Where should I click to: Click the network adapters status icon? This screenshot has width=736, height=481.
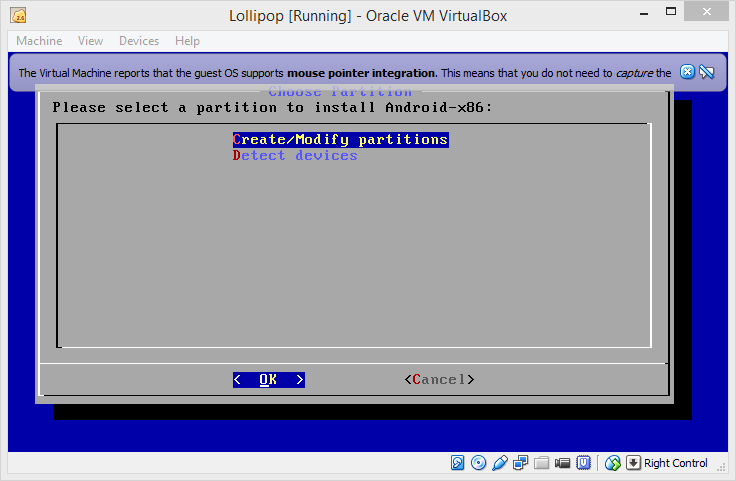tap(521, 463)
